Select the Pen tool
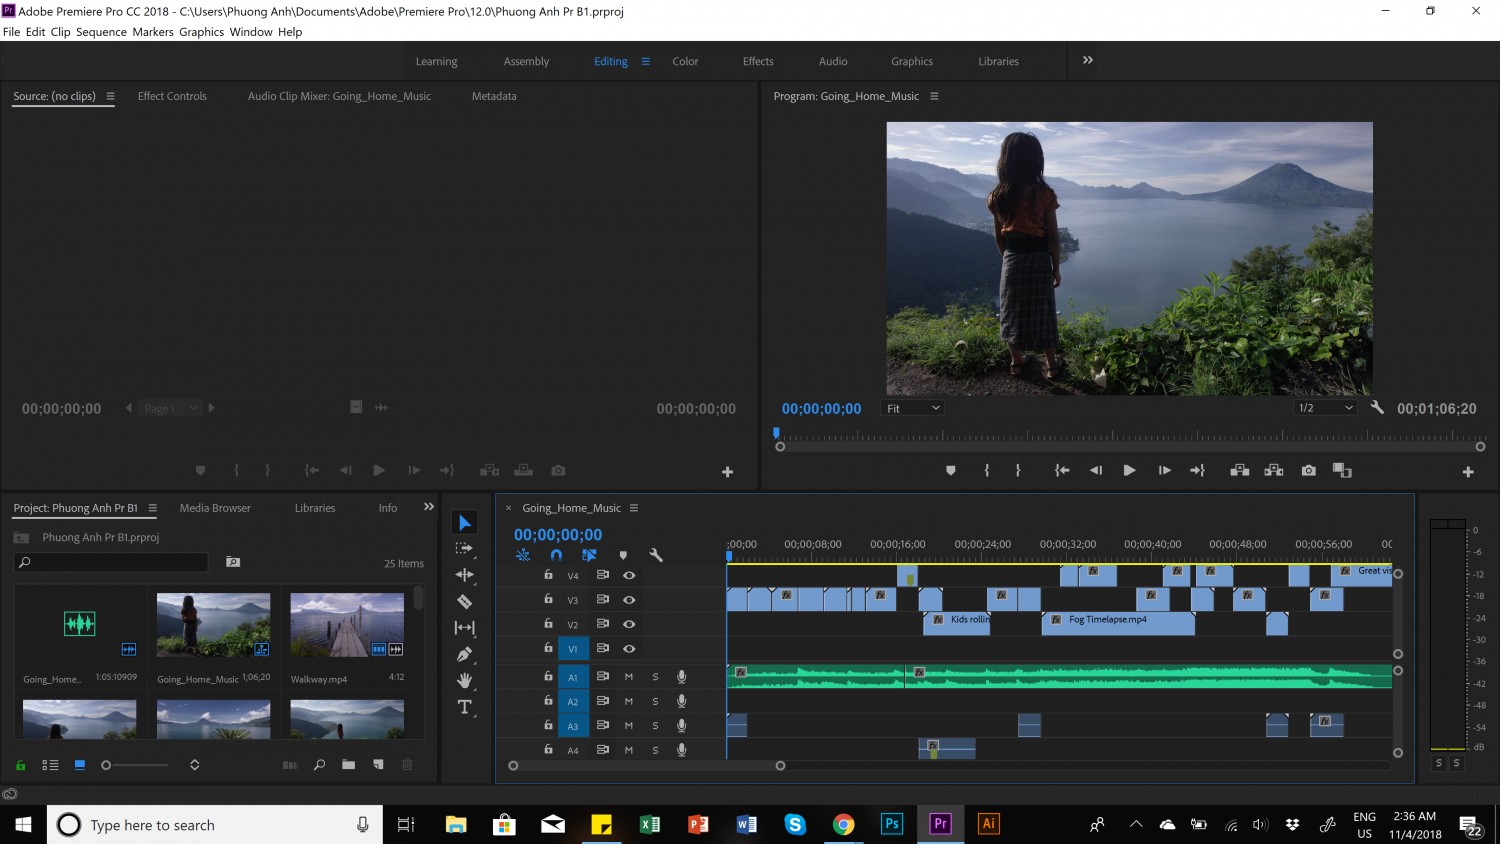This screenshot has height=844, width=1500. [x=465, y=654]
